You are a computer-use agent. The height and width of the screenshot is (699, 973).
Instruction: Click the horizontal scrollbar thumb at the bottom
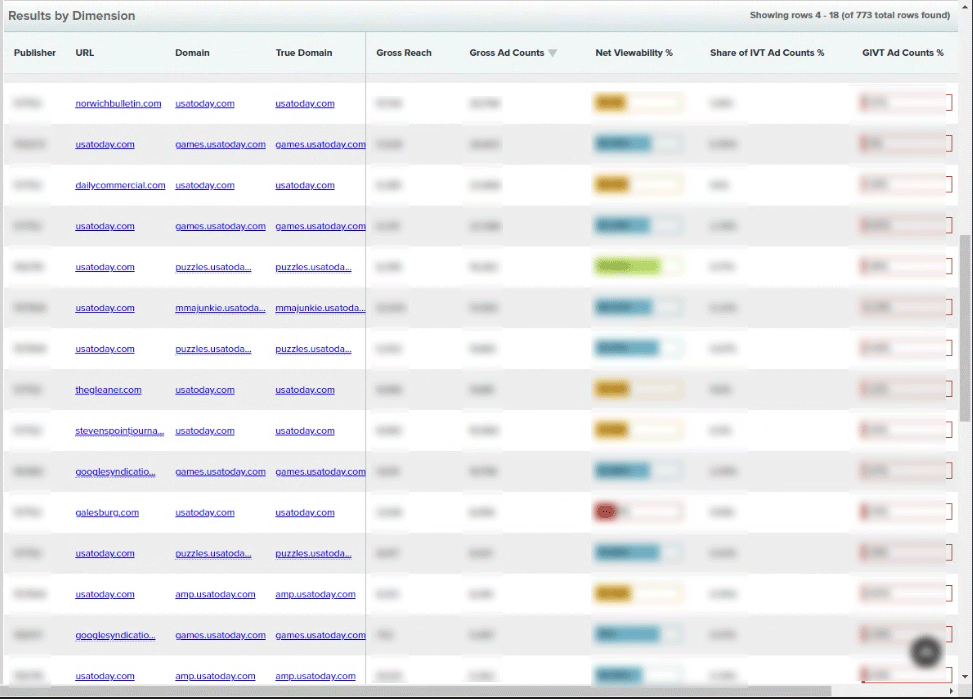416,691
